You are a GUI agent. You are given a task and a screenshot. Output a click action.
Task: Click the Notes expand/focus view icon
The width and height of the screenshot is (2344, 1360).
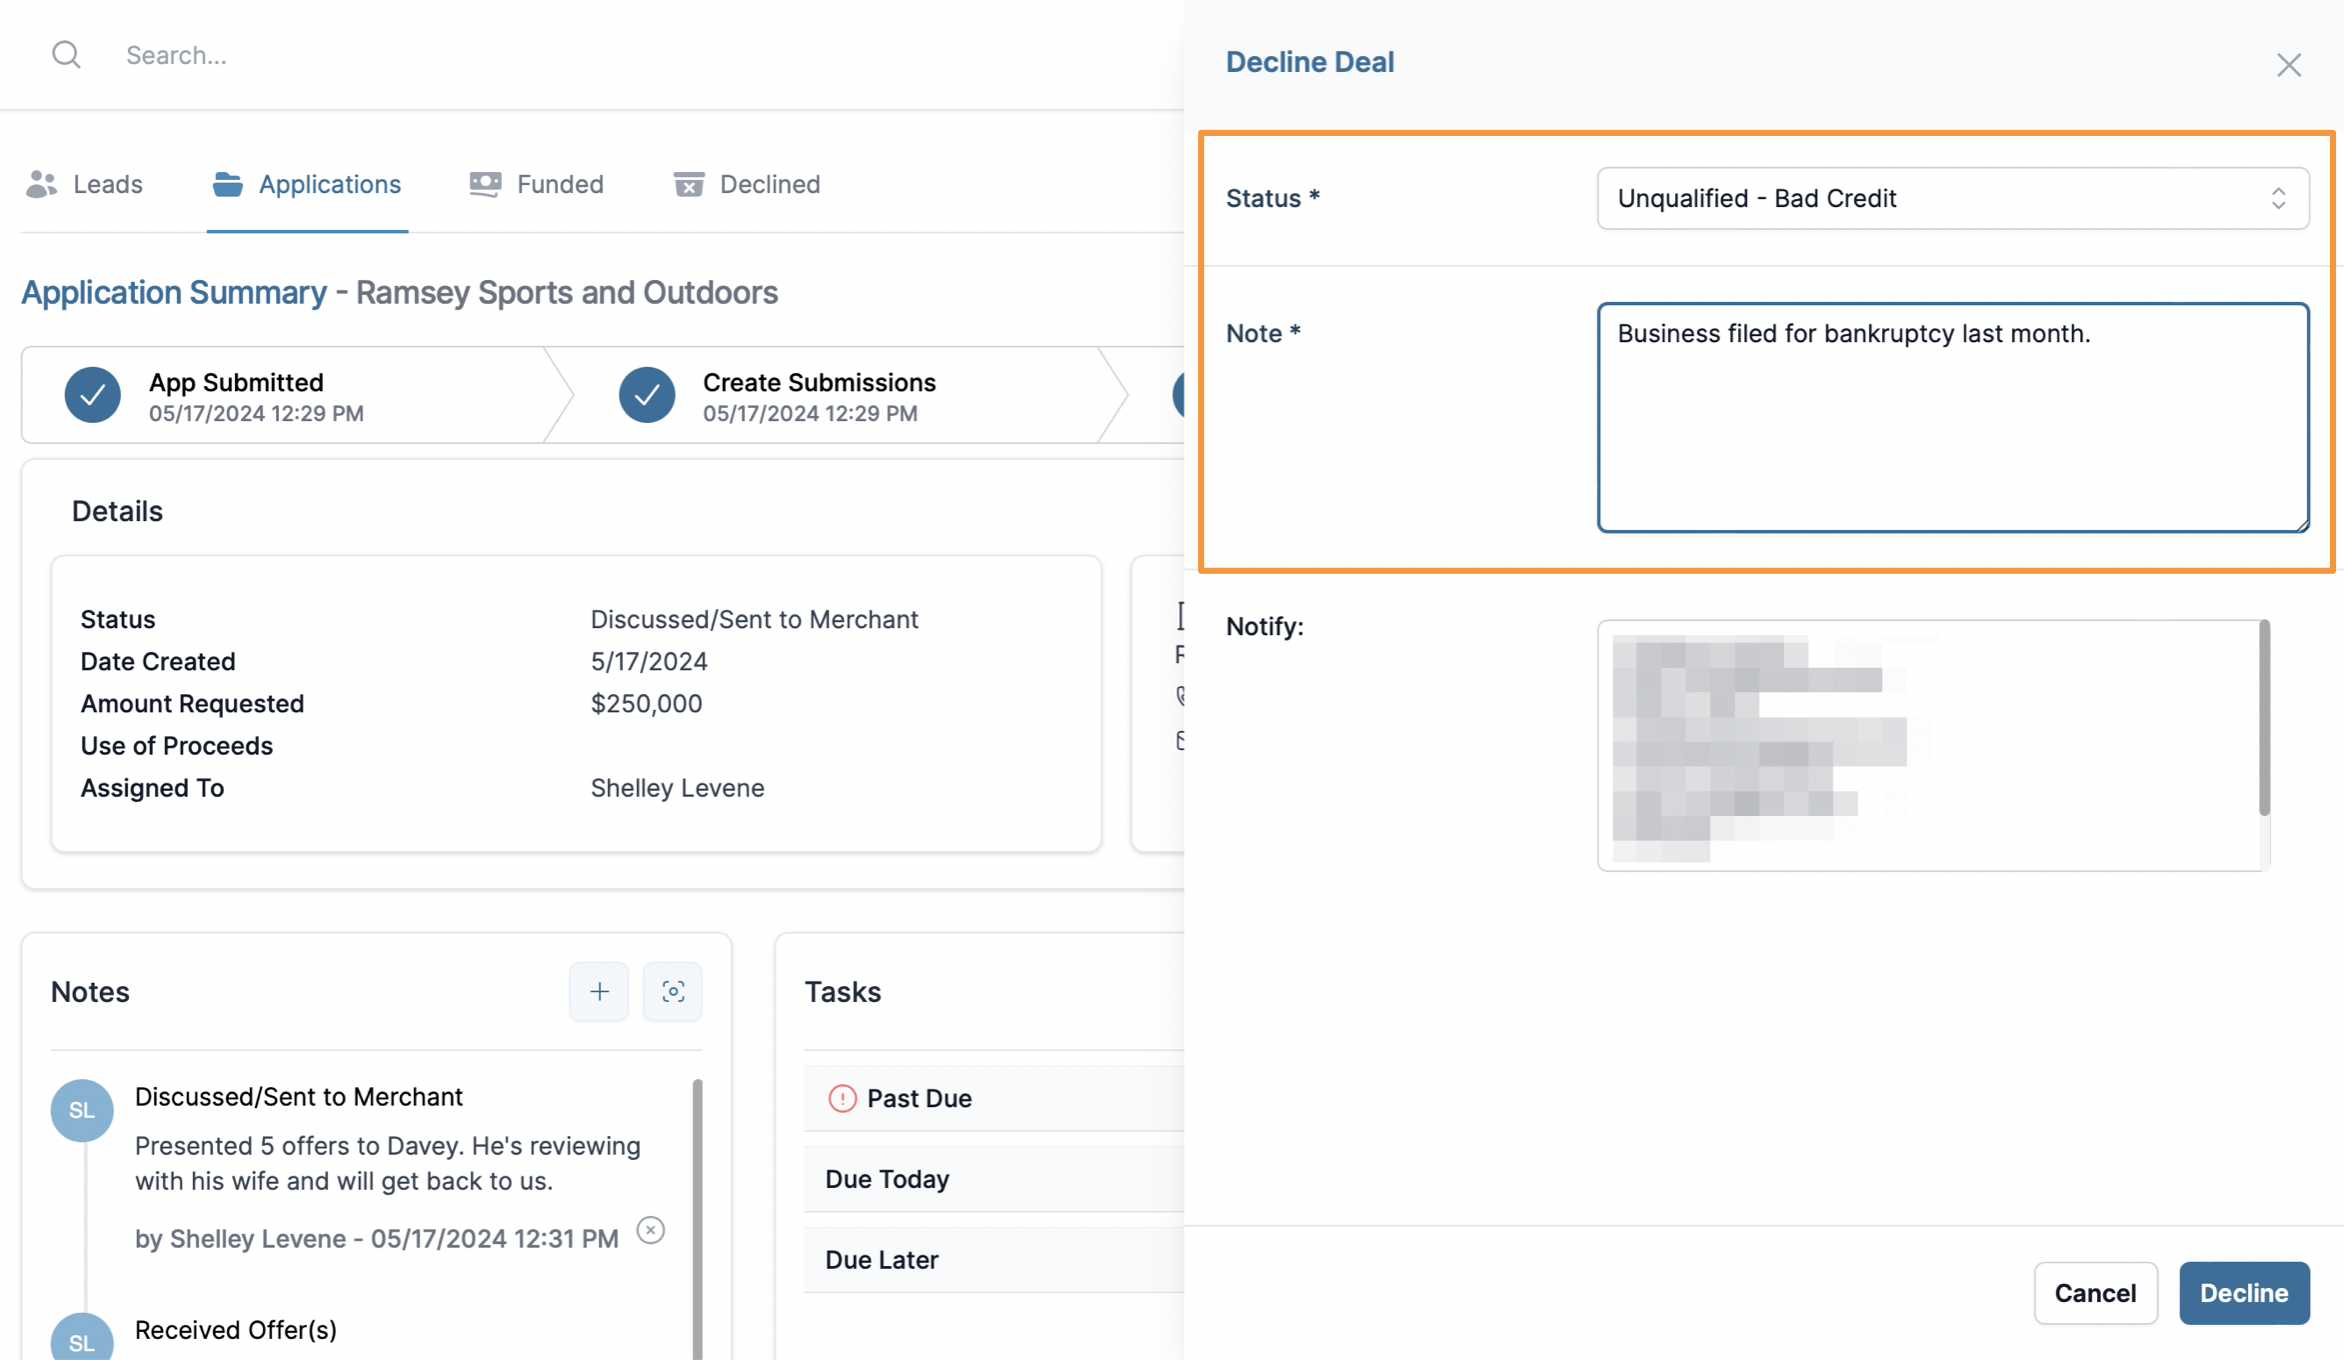(673, 991)
